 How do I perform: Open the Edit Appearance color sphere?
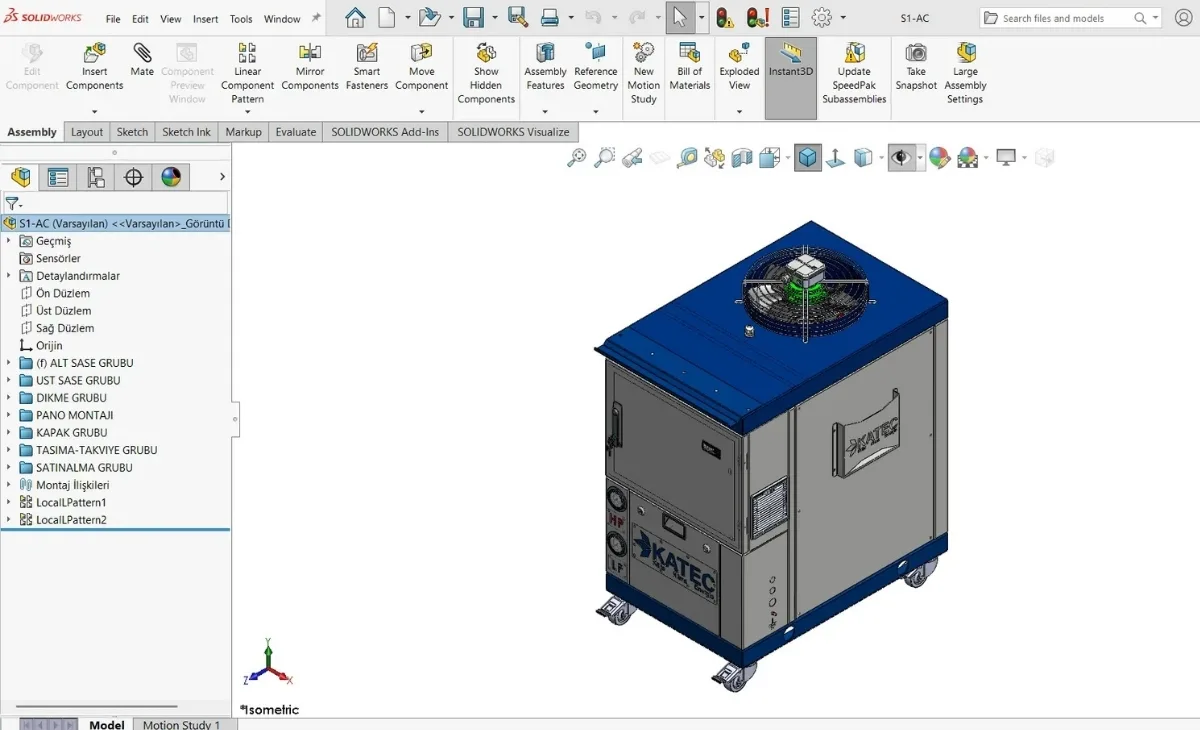pyautogui.click(x=939, y=158)
